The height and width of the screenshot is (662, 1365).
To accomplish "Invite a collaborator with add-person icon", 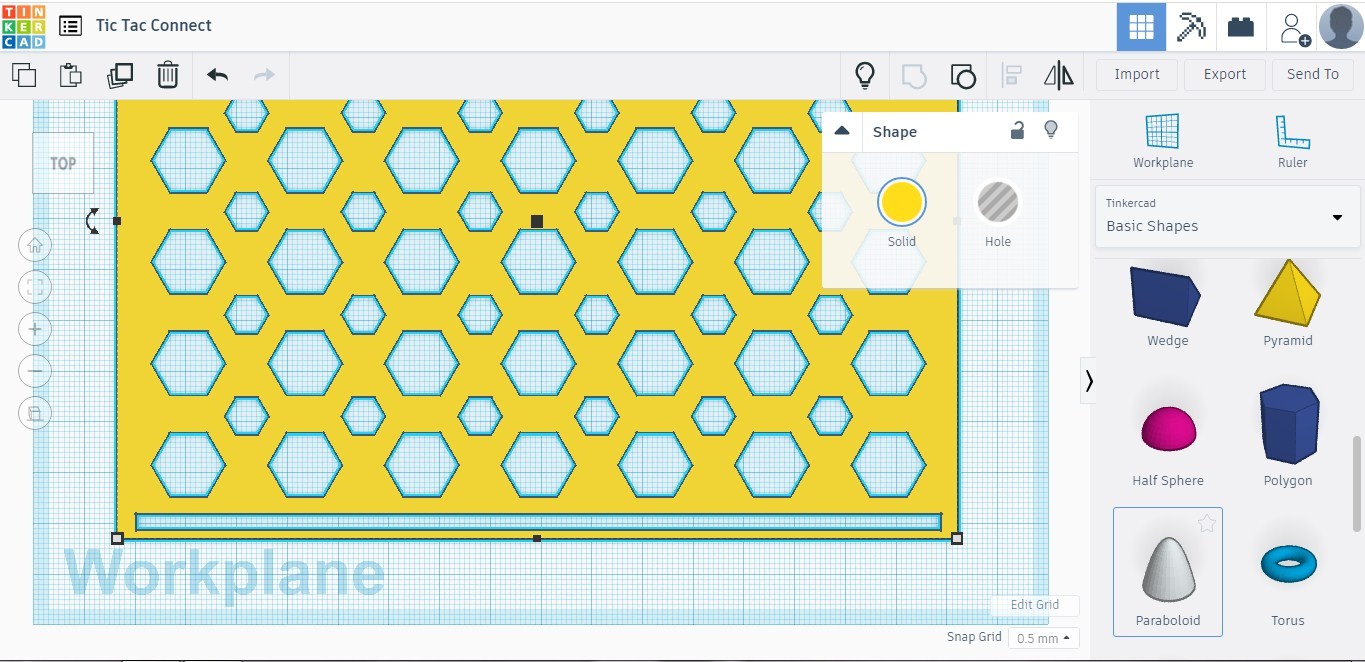I will (x=1294, y=28).
